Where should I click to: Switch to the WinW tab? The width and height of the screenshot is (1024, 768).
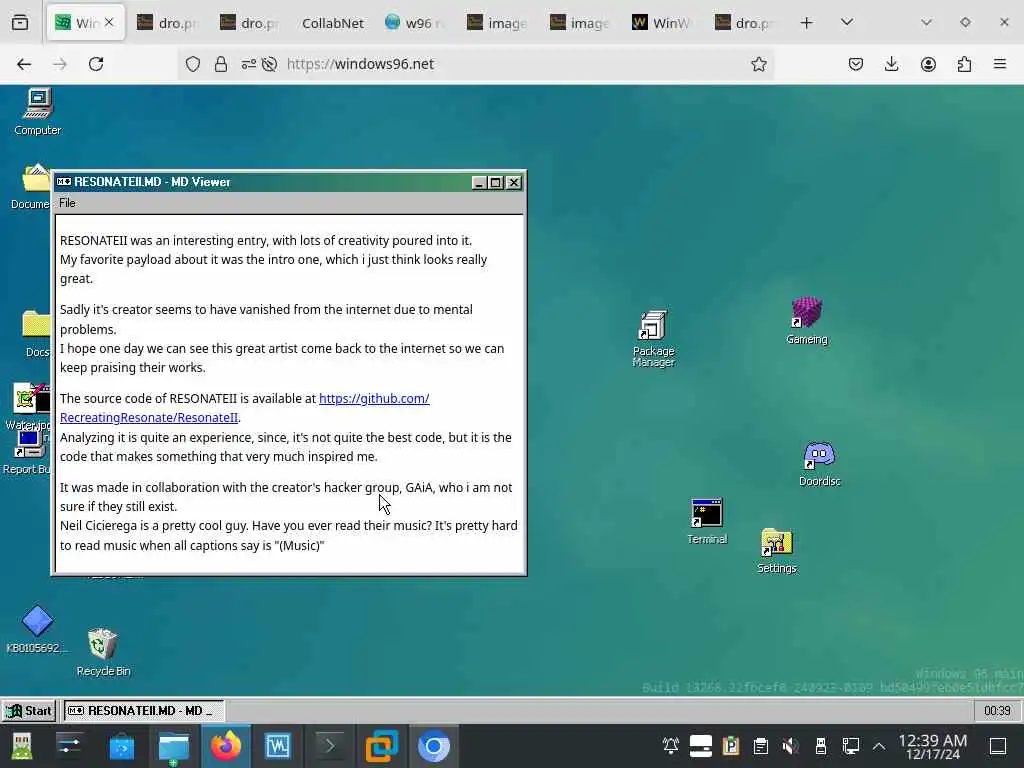[x=662, y=23]
